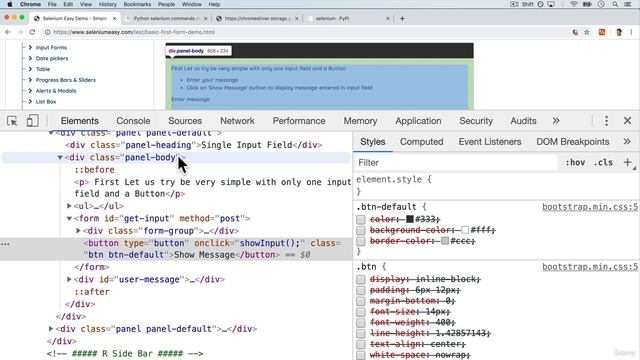Open Table sidebar link

pyautogui.click(x=43, y=69)
